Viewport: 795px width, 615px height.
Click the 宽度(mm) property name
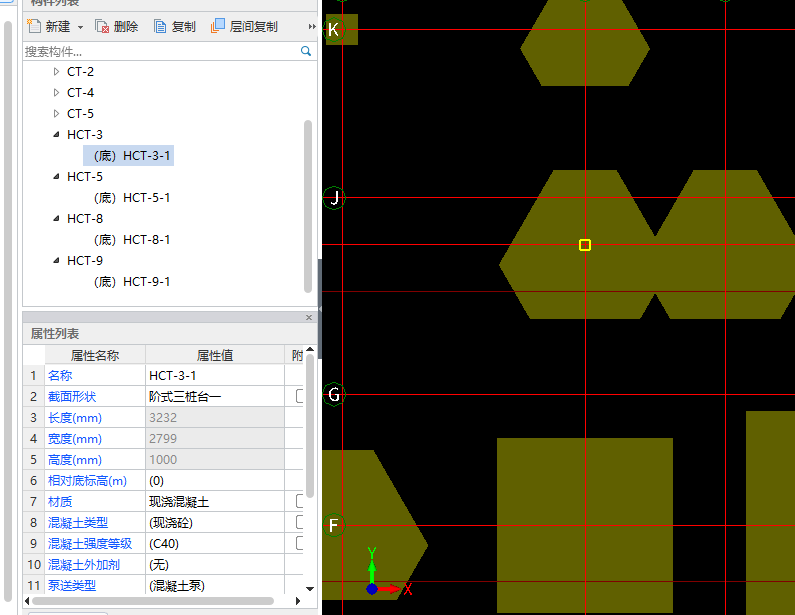(75, 439)
